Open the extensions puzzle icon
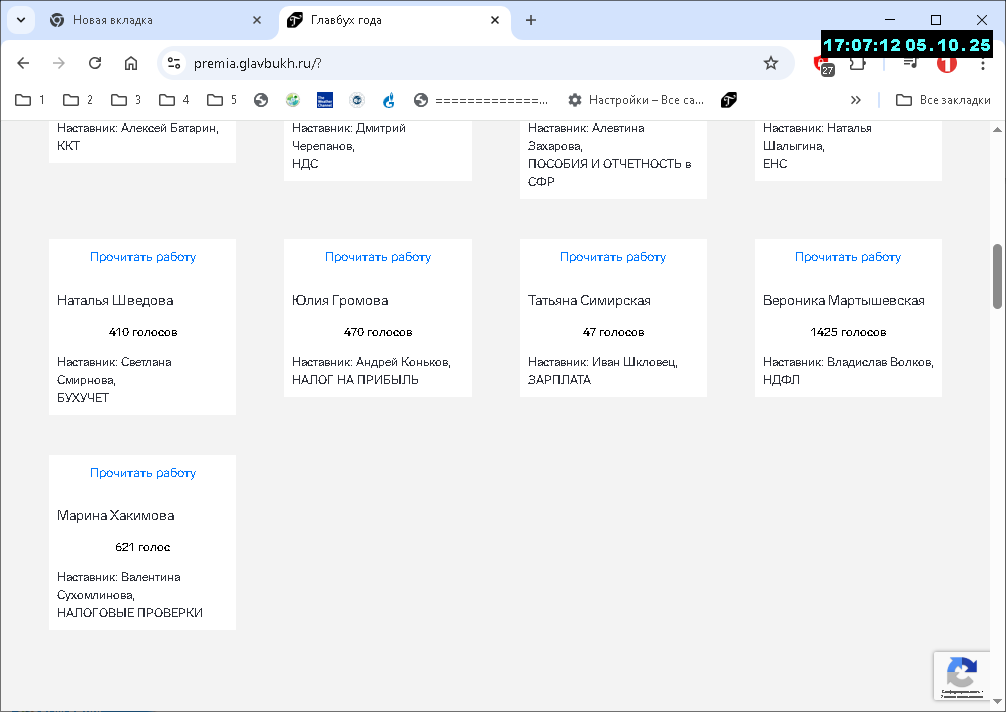1006x712 pixels. point(857,63)
